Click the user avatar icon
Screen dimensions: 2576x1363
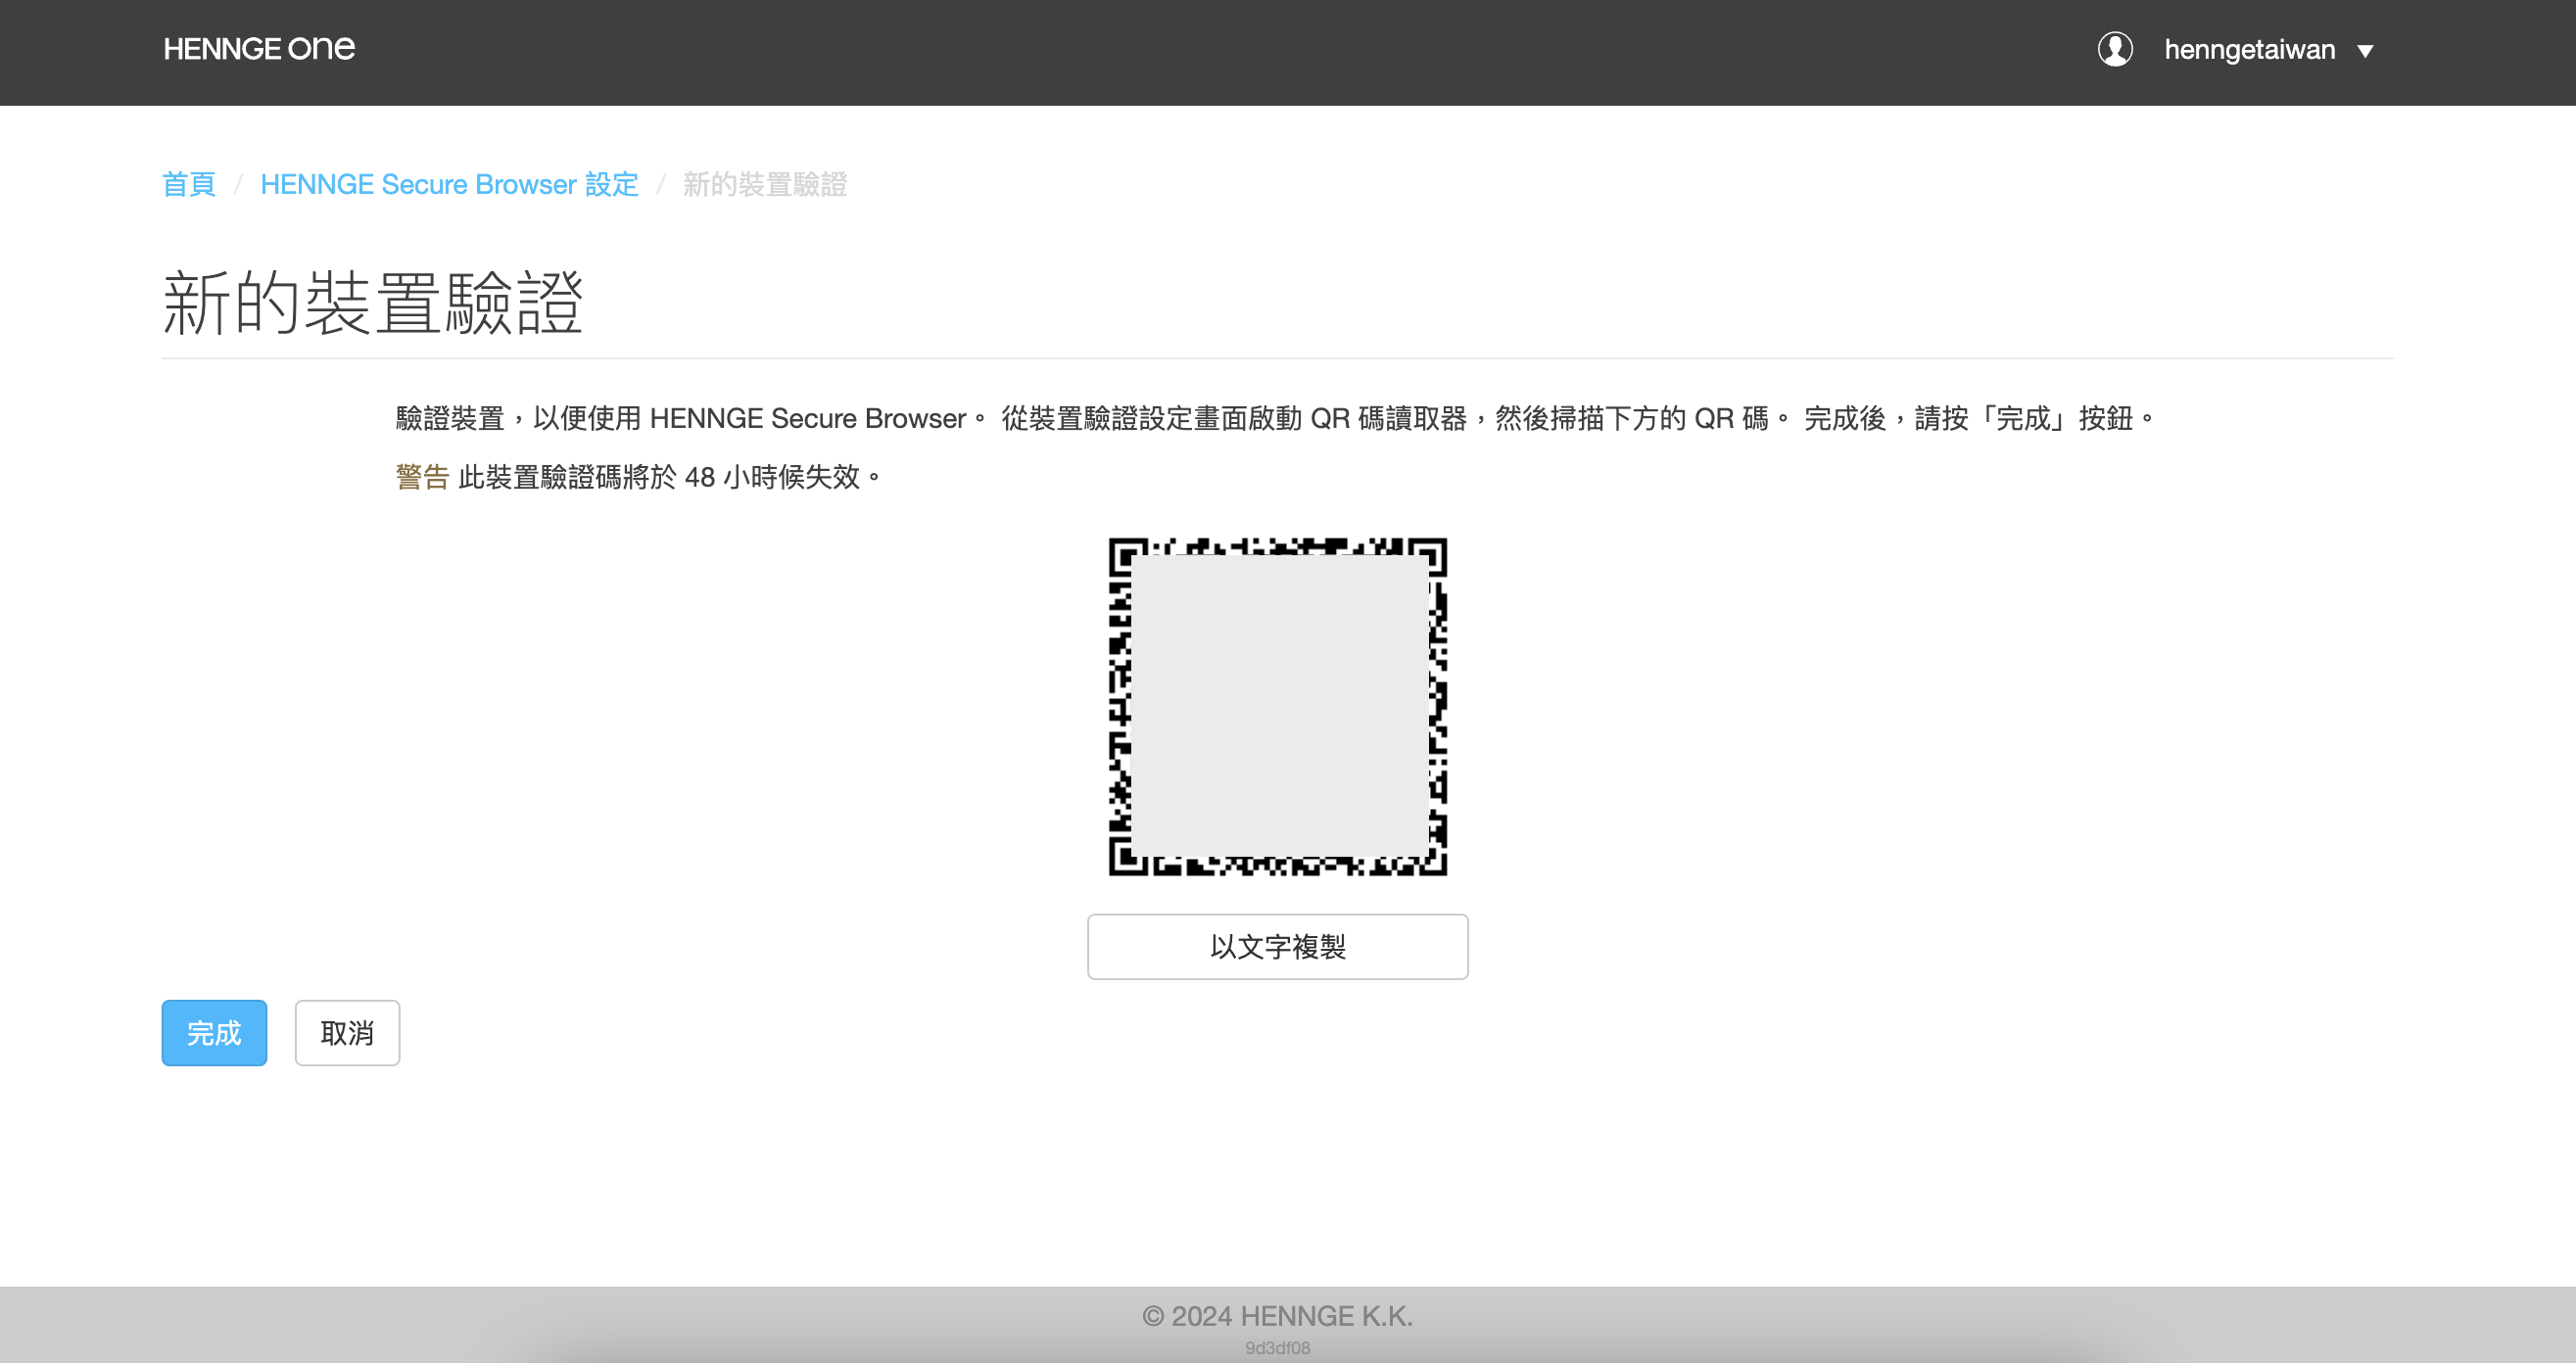pyautogui.click(x=2115, y=49)
